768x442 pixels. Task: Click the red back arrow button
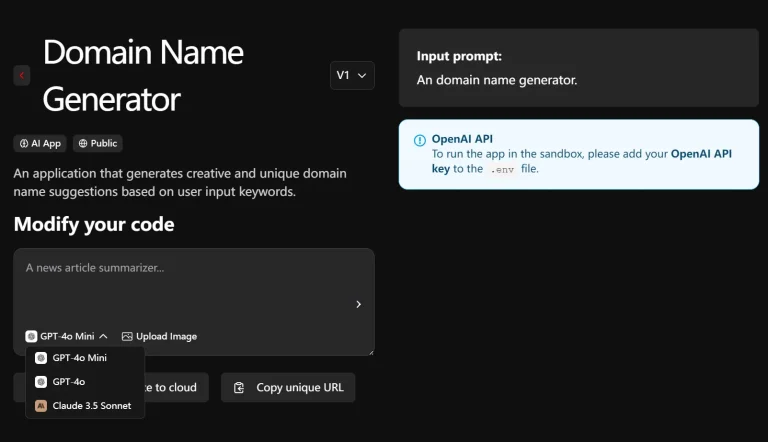tap(22, 75)
